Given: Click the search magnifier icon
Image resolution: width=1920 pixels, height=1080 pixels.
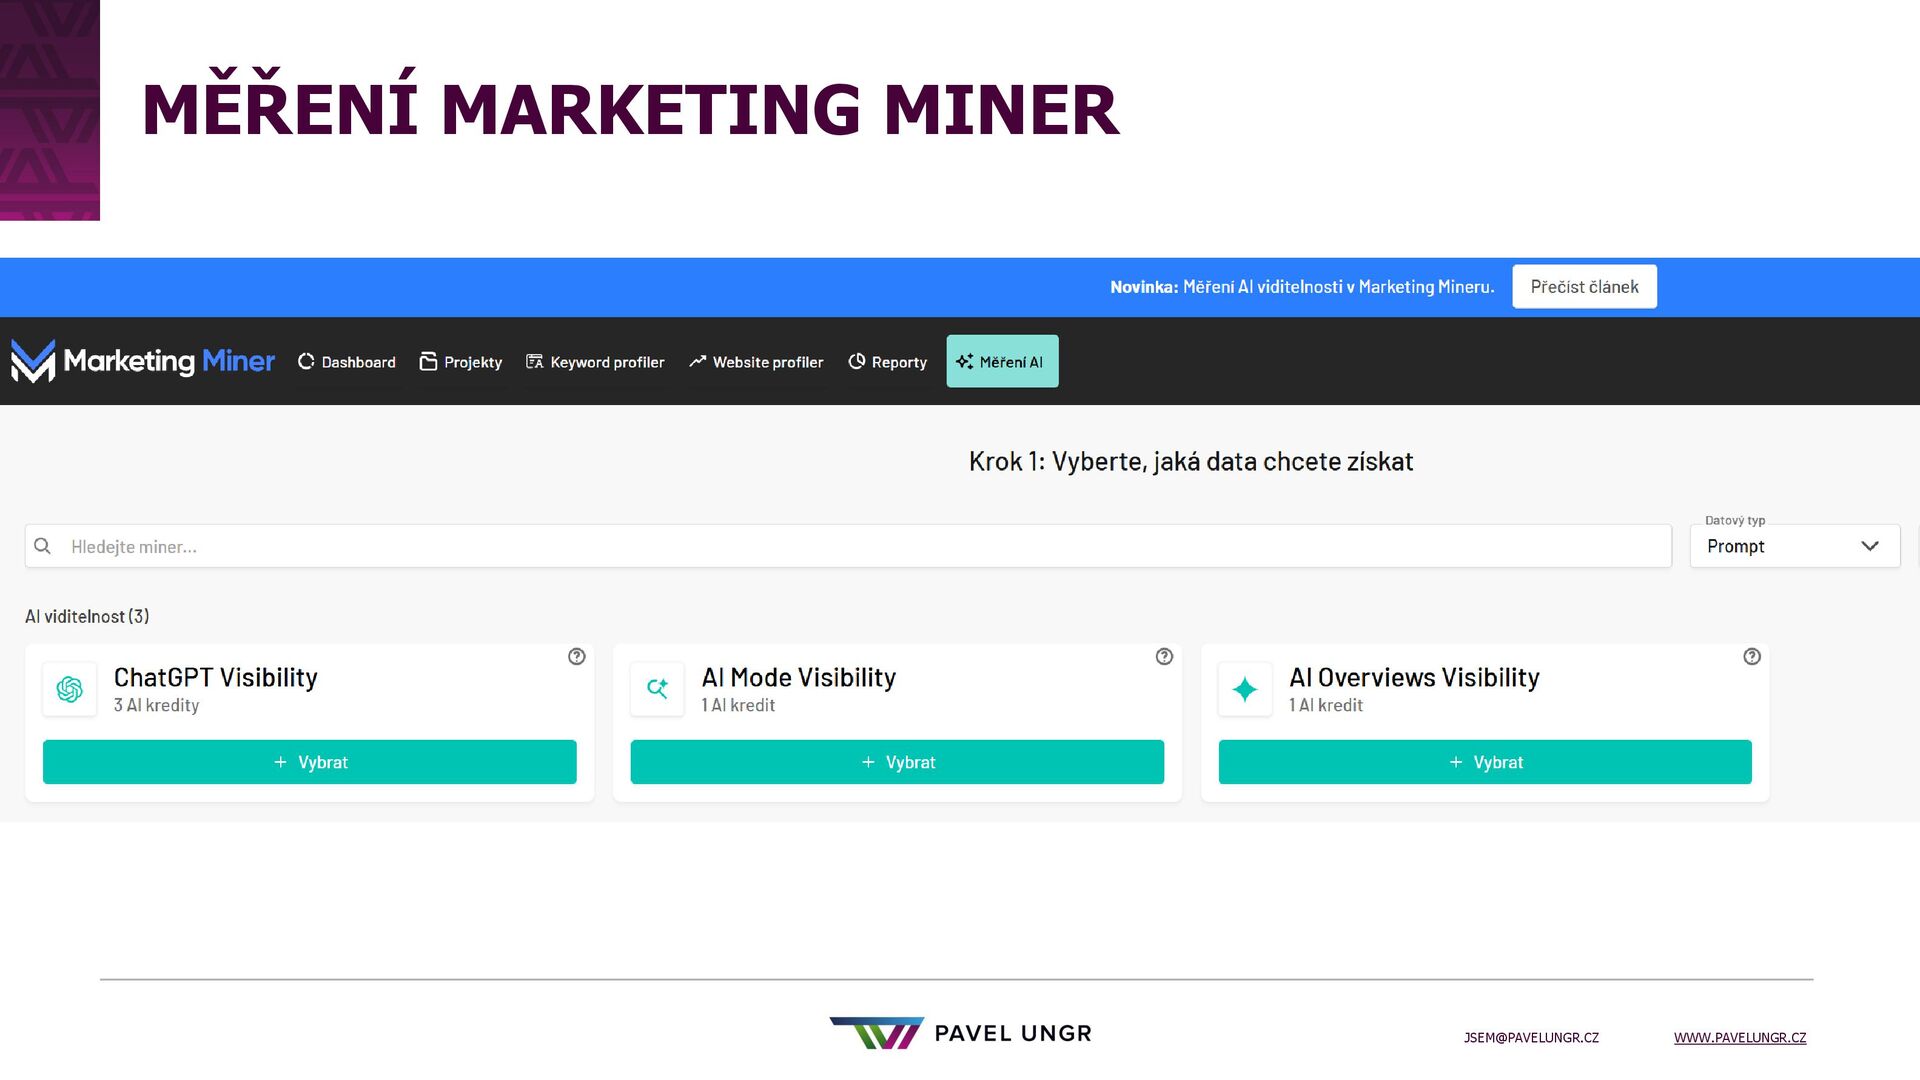Looking at the screenshot, I should point(43,546).
